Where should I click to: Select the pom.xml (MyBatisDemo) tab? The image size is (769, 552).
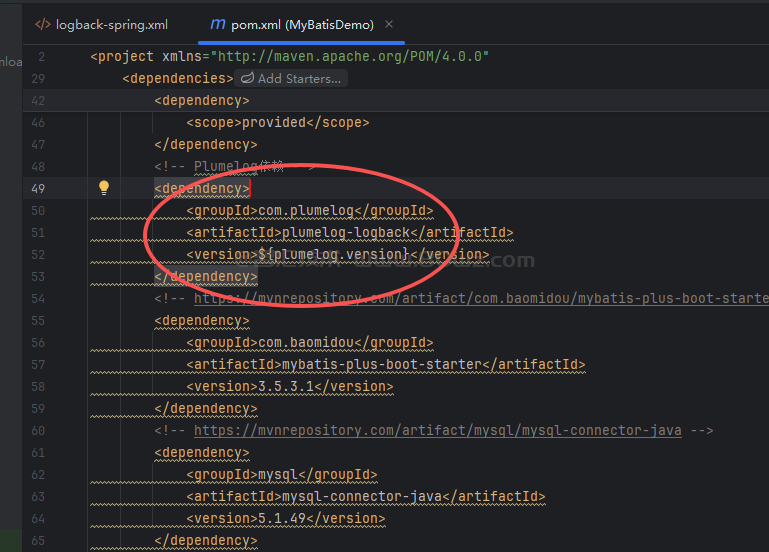click(300, 24)
